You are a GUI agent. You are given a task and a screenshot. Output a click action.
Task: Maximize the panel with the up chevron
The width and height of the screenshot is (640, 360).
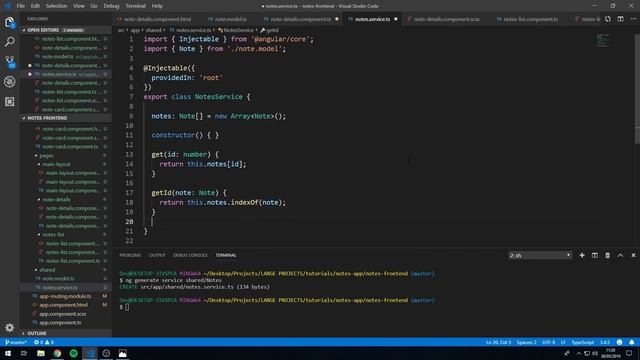(620, 255)
